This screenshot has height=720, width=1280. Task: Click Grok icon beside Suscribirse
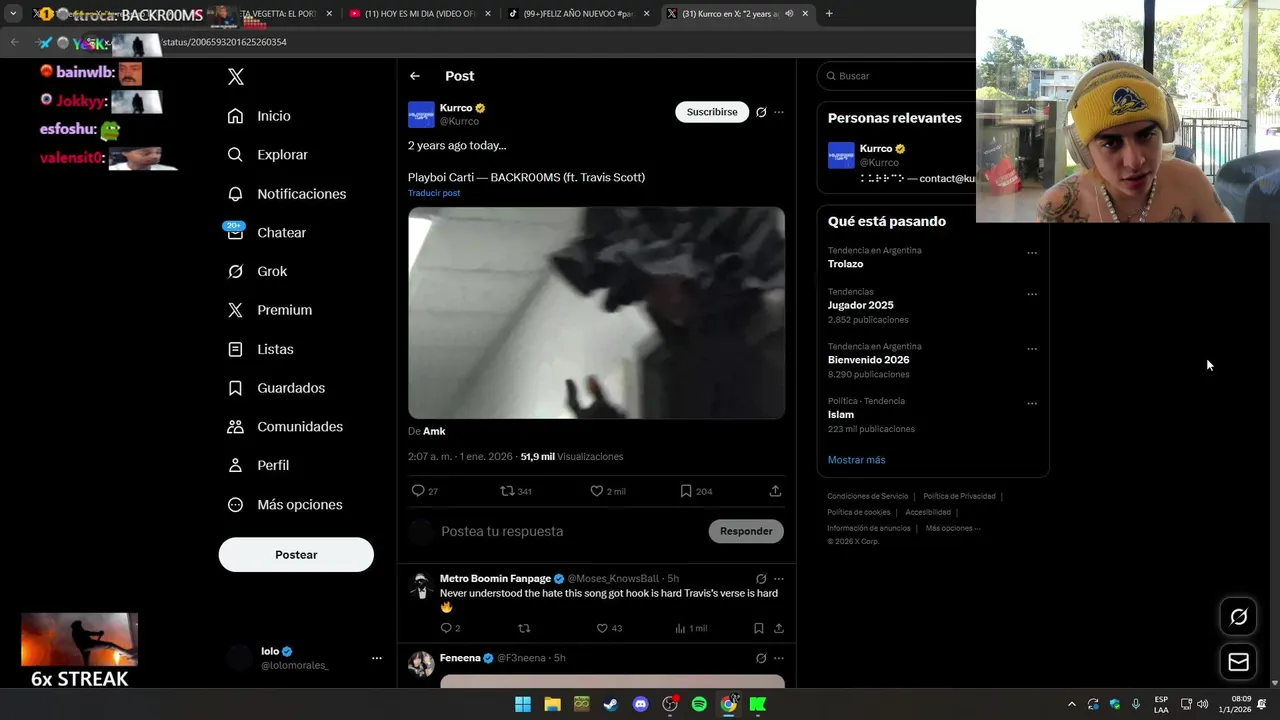pos(761,112)
